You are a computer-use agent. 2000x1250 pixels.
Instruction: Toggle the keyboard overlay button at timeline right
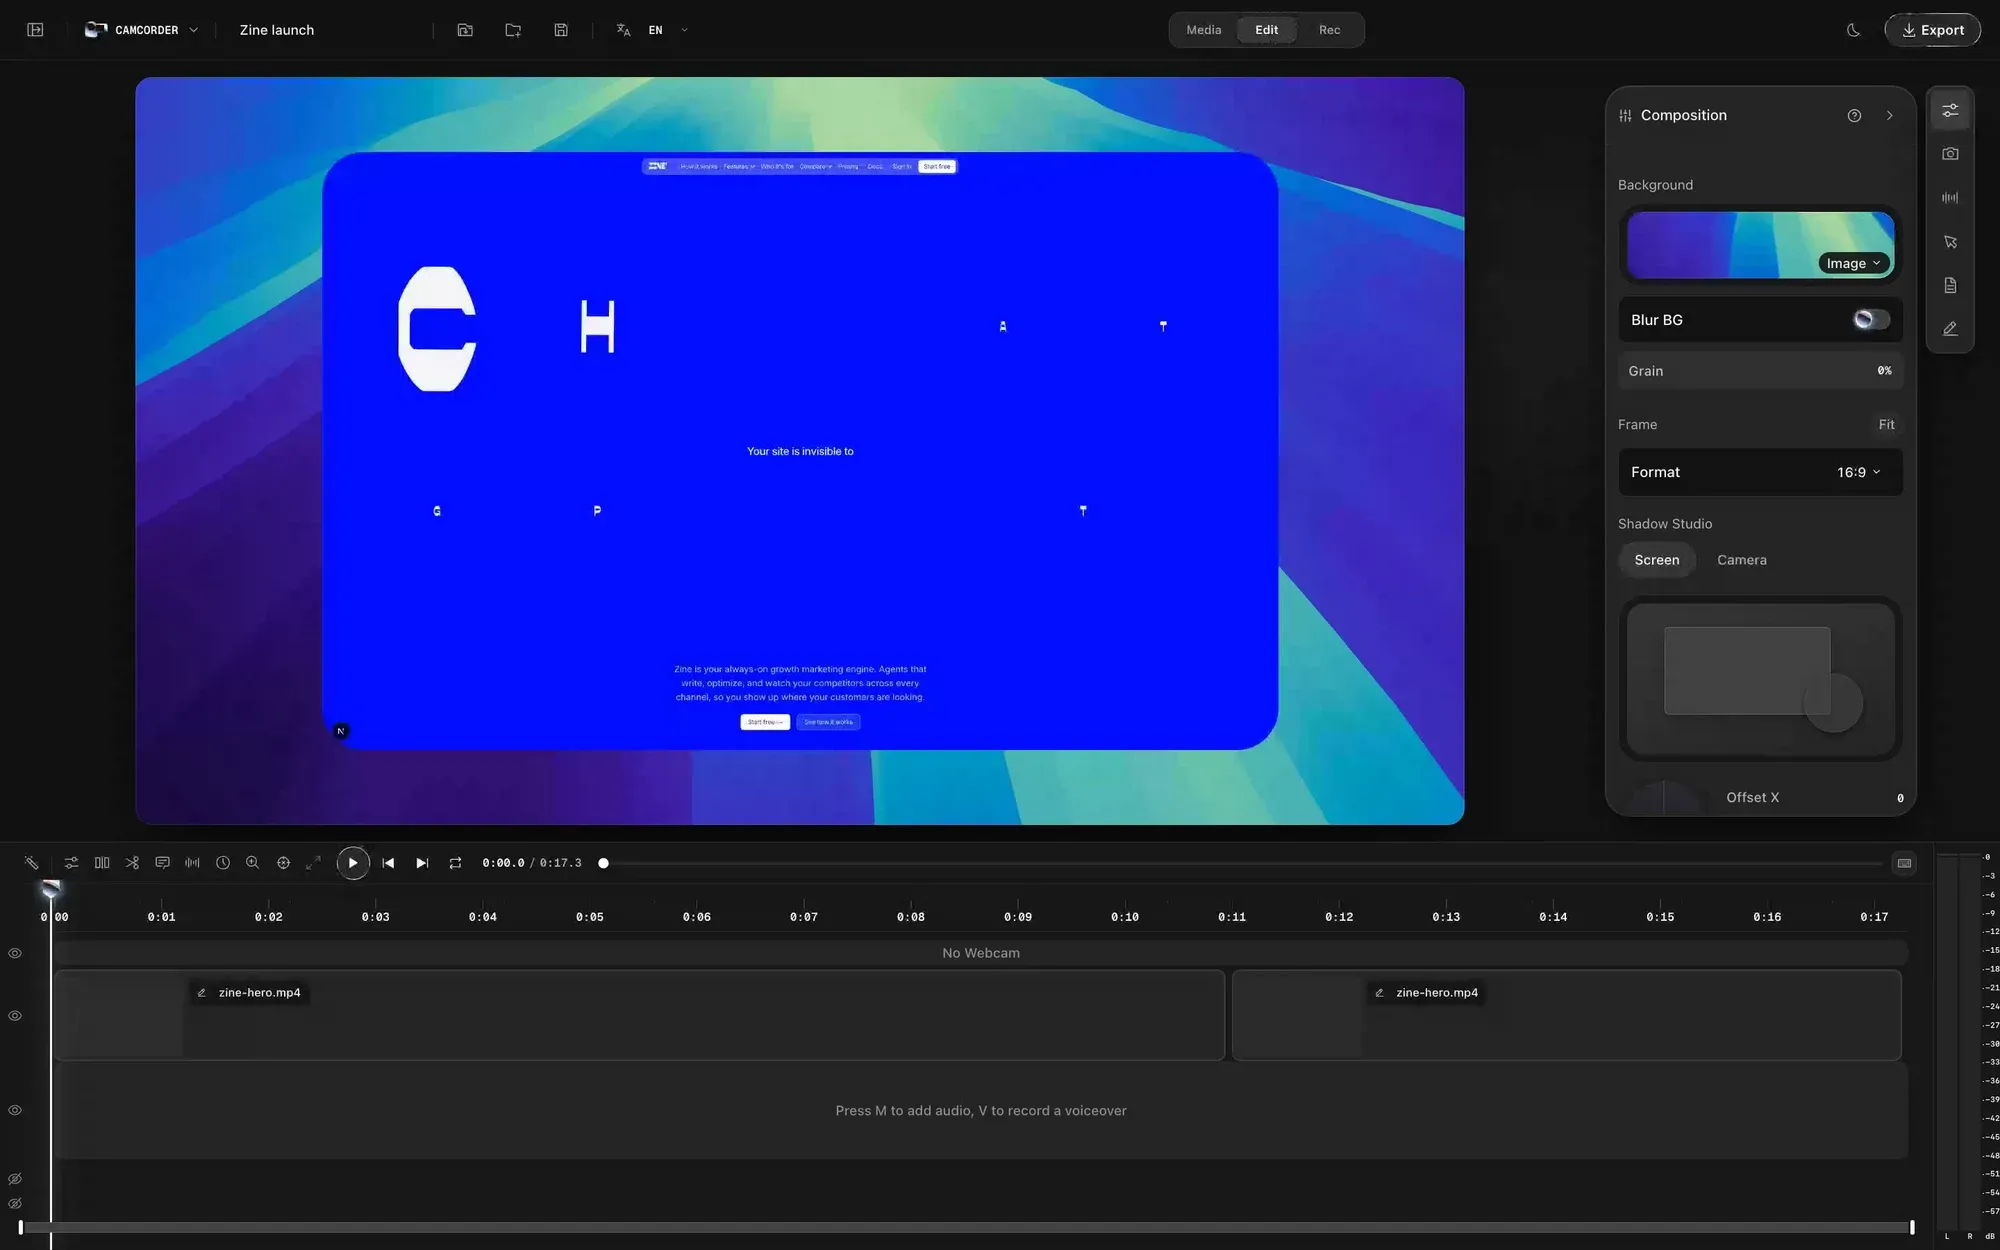[x=1904, y=863]
